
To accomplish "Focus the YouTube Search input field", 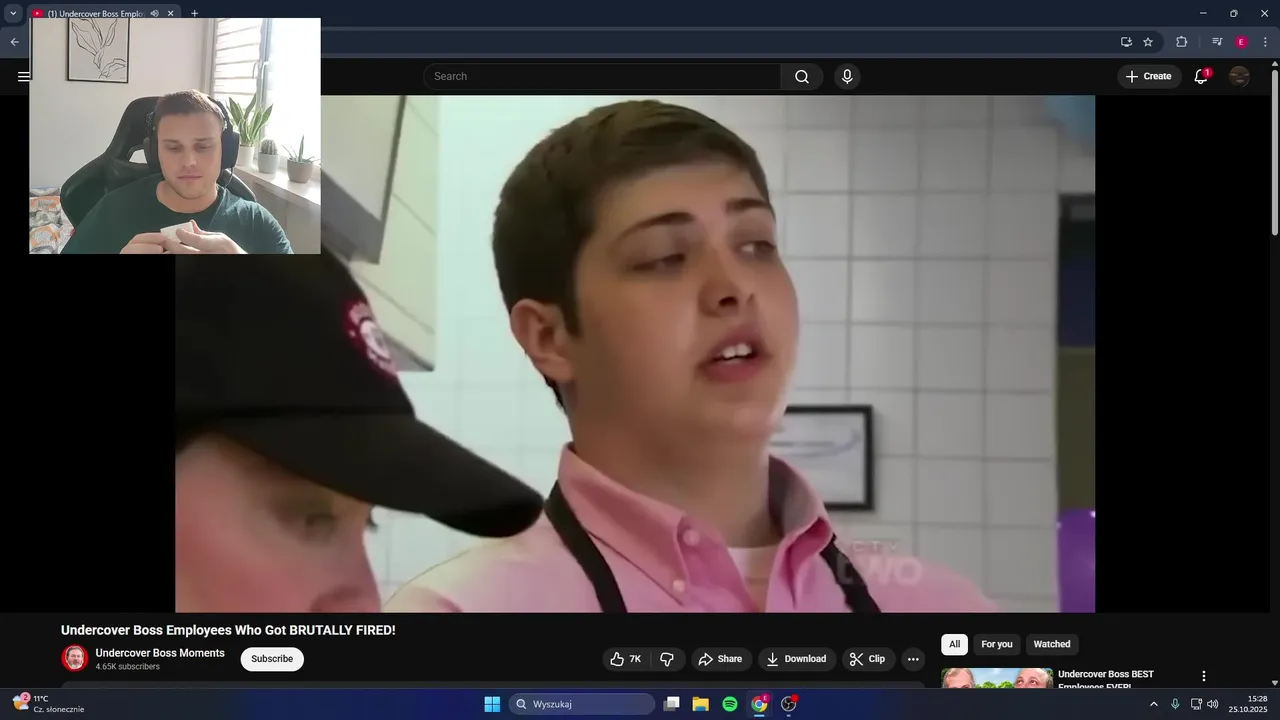I will point(602,77).
